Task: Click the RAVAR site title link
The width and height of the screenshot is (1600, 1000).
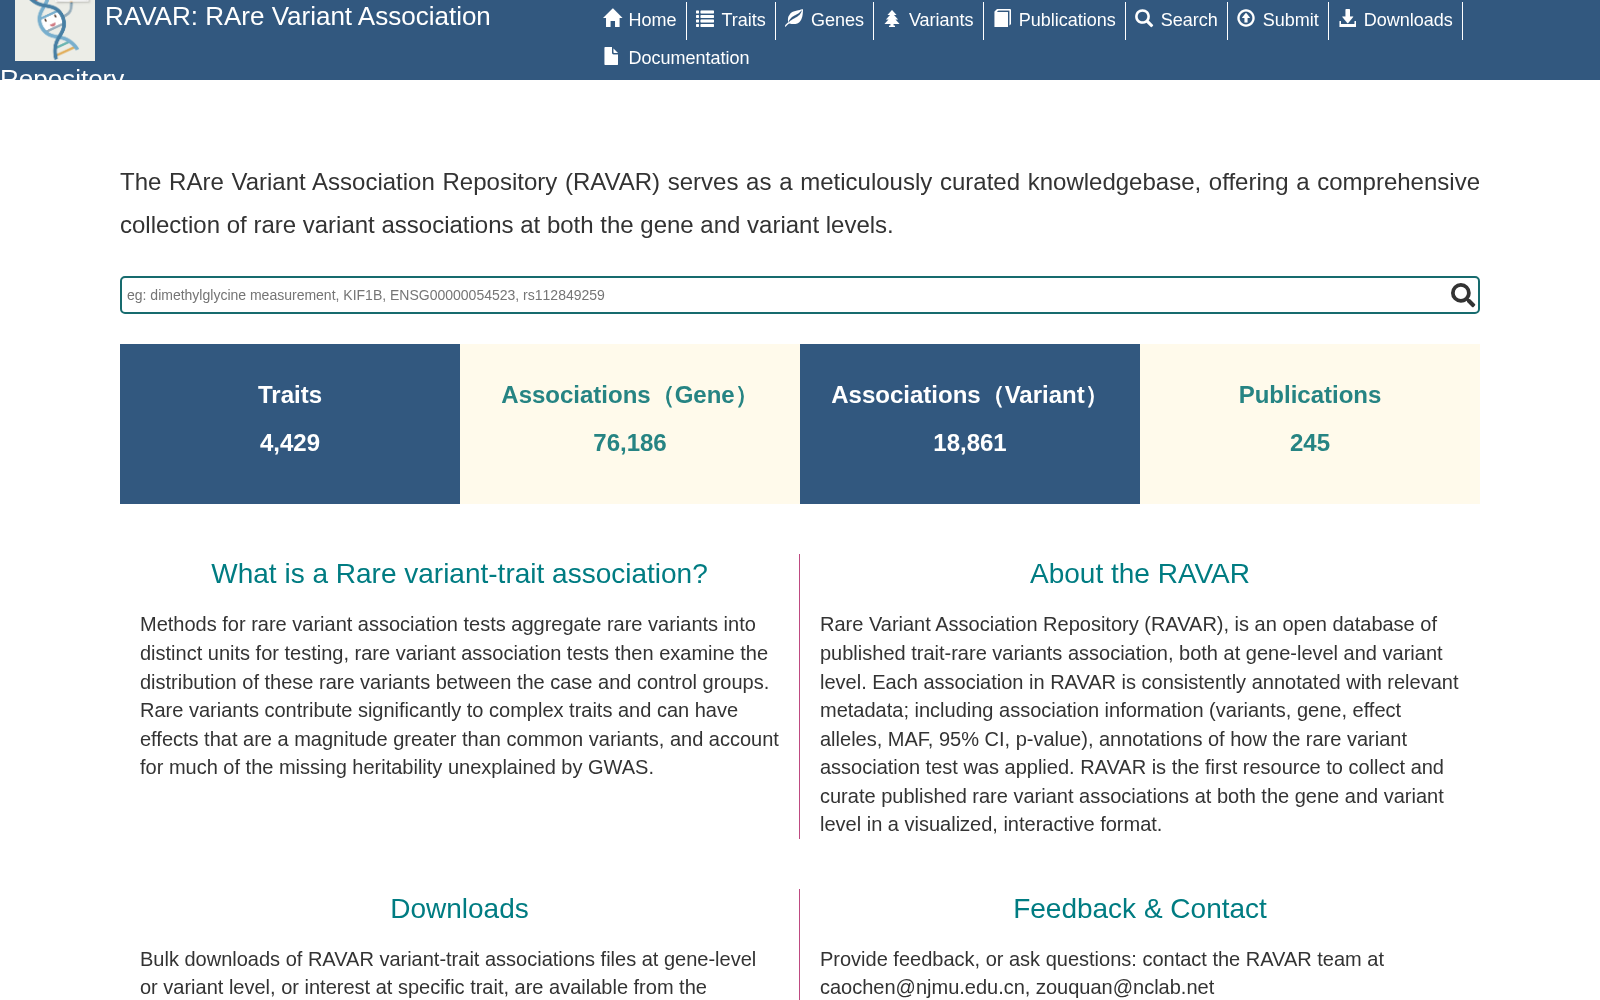Action: coord(298,17)
